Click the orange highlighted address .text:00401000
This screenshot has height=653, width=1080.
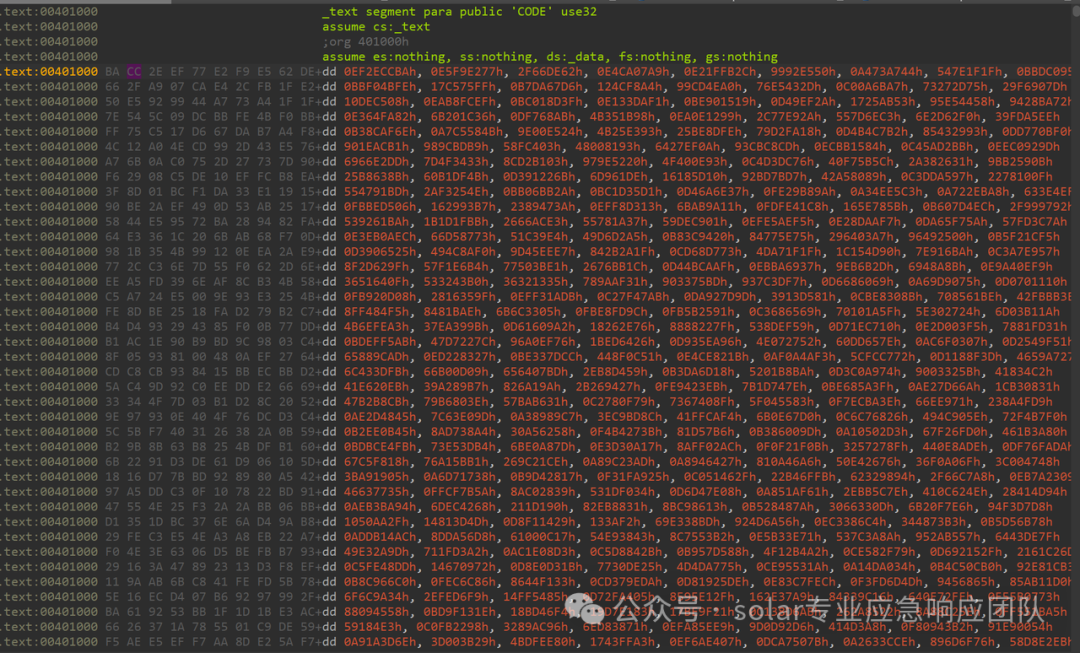click(49, 72)
